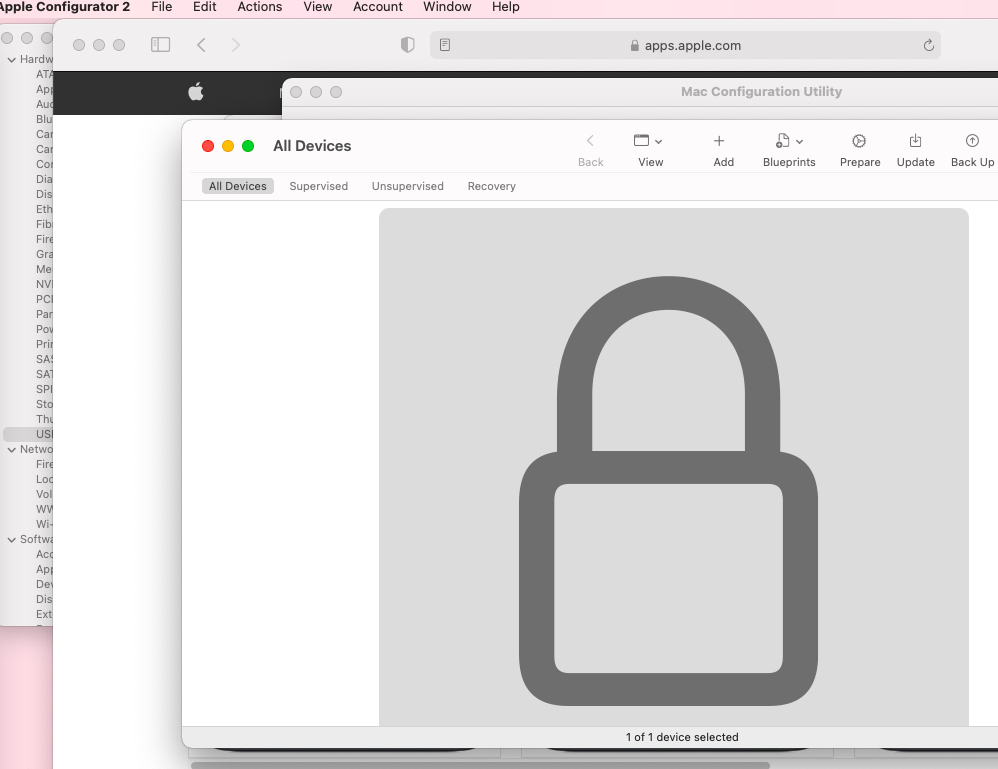Reload the Safari page
Viewport: 998px width, 769px height.
pos(929,45)
